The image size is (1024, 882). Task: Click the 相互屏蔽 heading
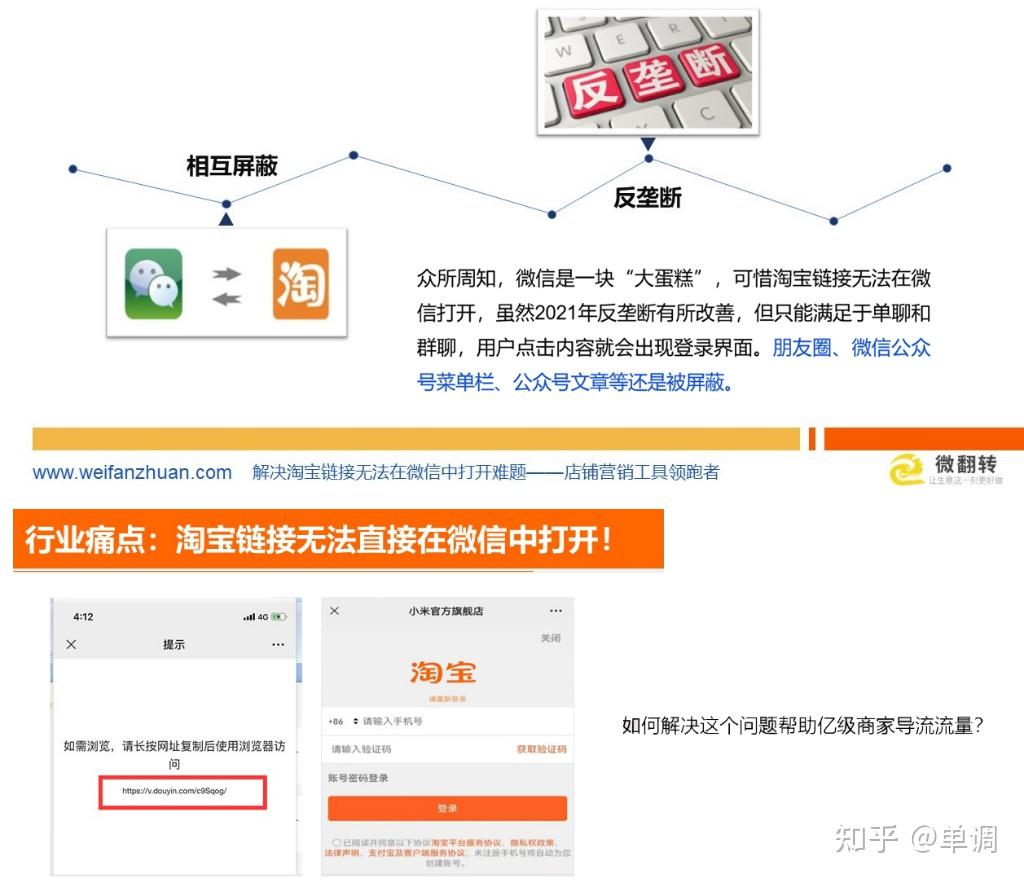(232, 166)
